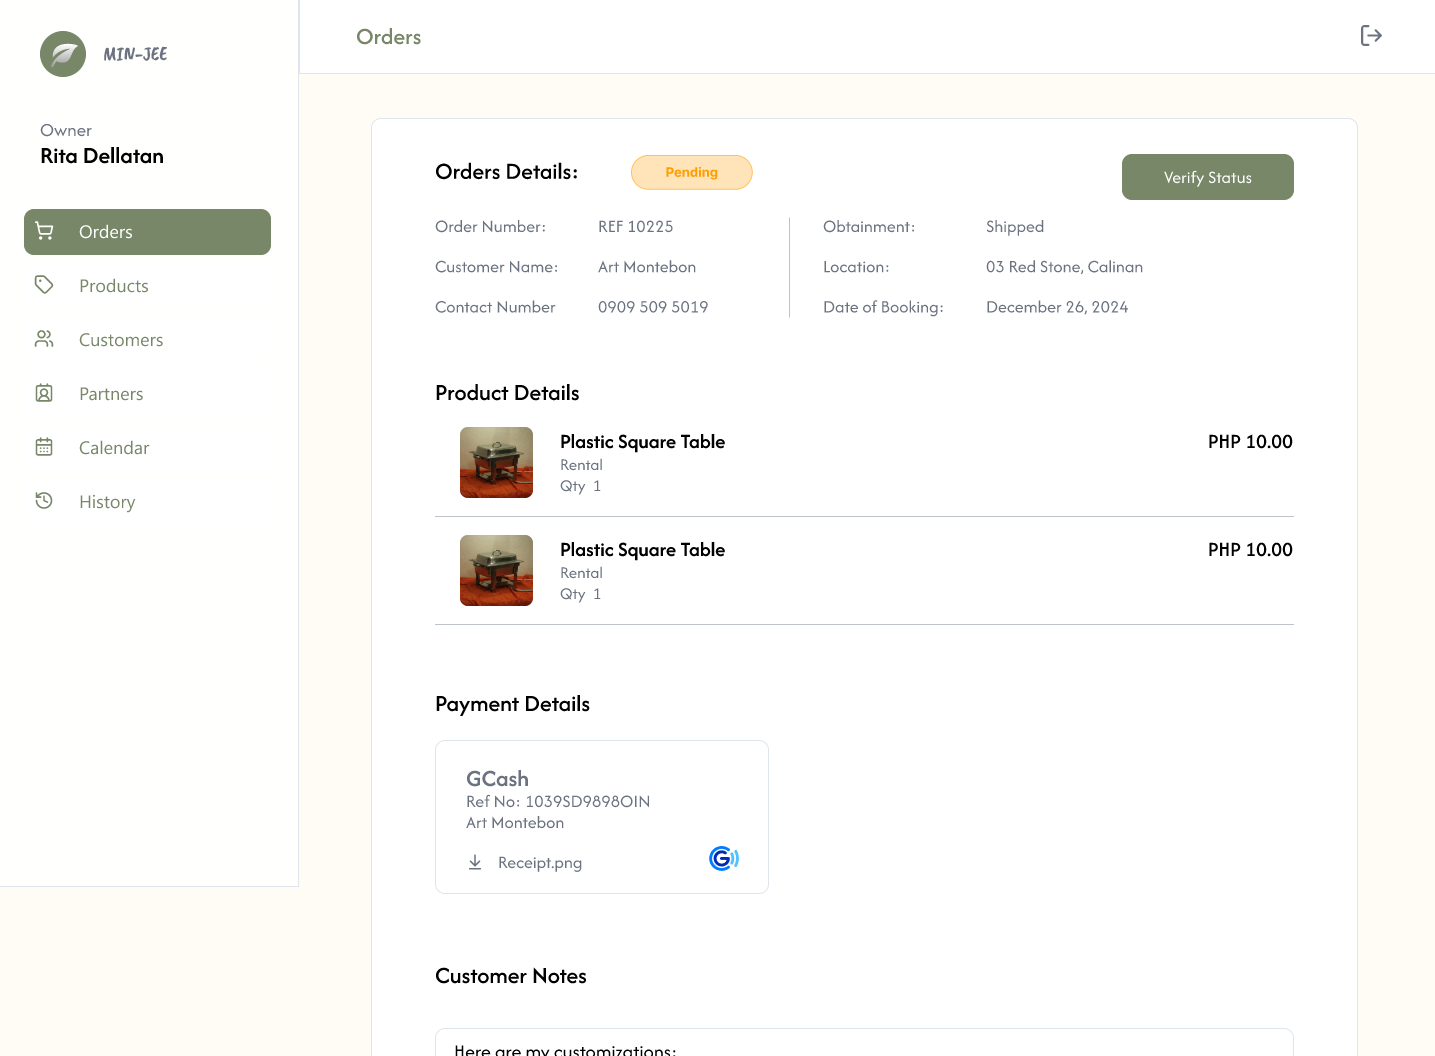This screenshot has height=1056, width=1435.
Task: Click the Calendar icon in sidebar
Action: pos(44,447)
